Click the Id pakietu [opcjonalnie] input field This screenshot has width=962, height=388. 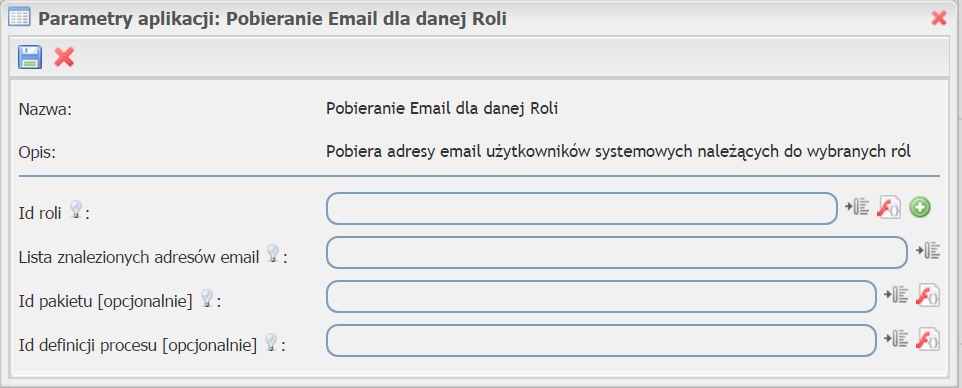[601, 297]
